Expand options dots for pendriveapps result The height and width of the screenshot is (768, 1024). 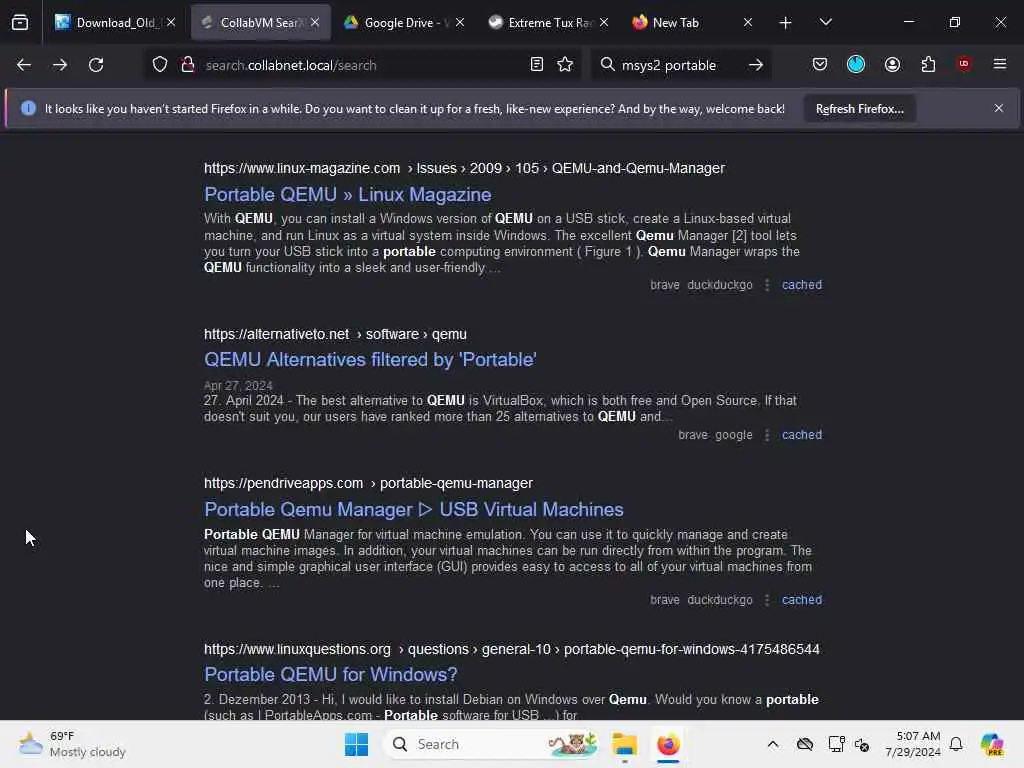[x=767, y=600]
